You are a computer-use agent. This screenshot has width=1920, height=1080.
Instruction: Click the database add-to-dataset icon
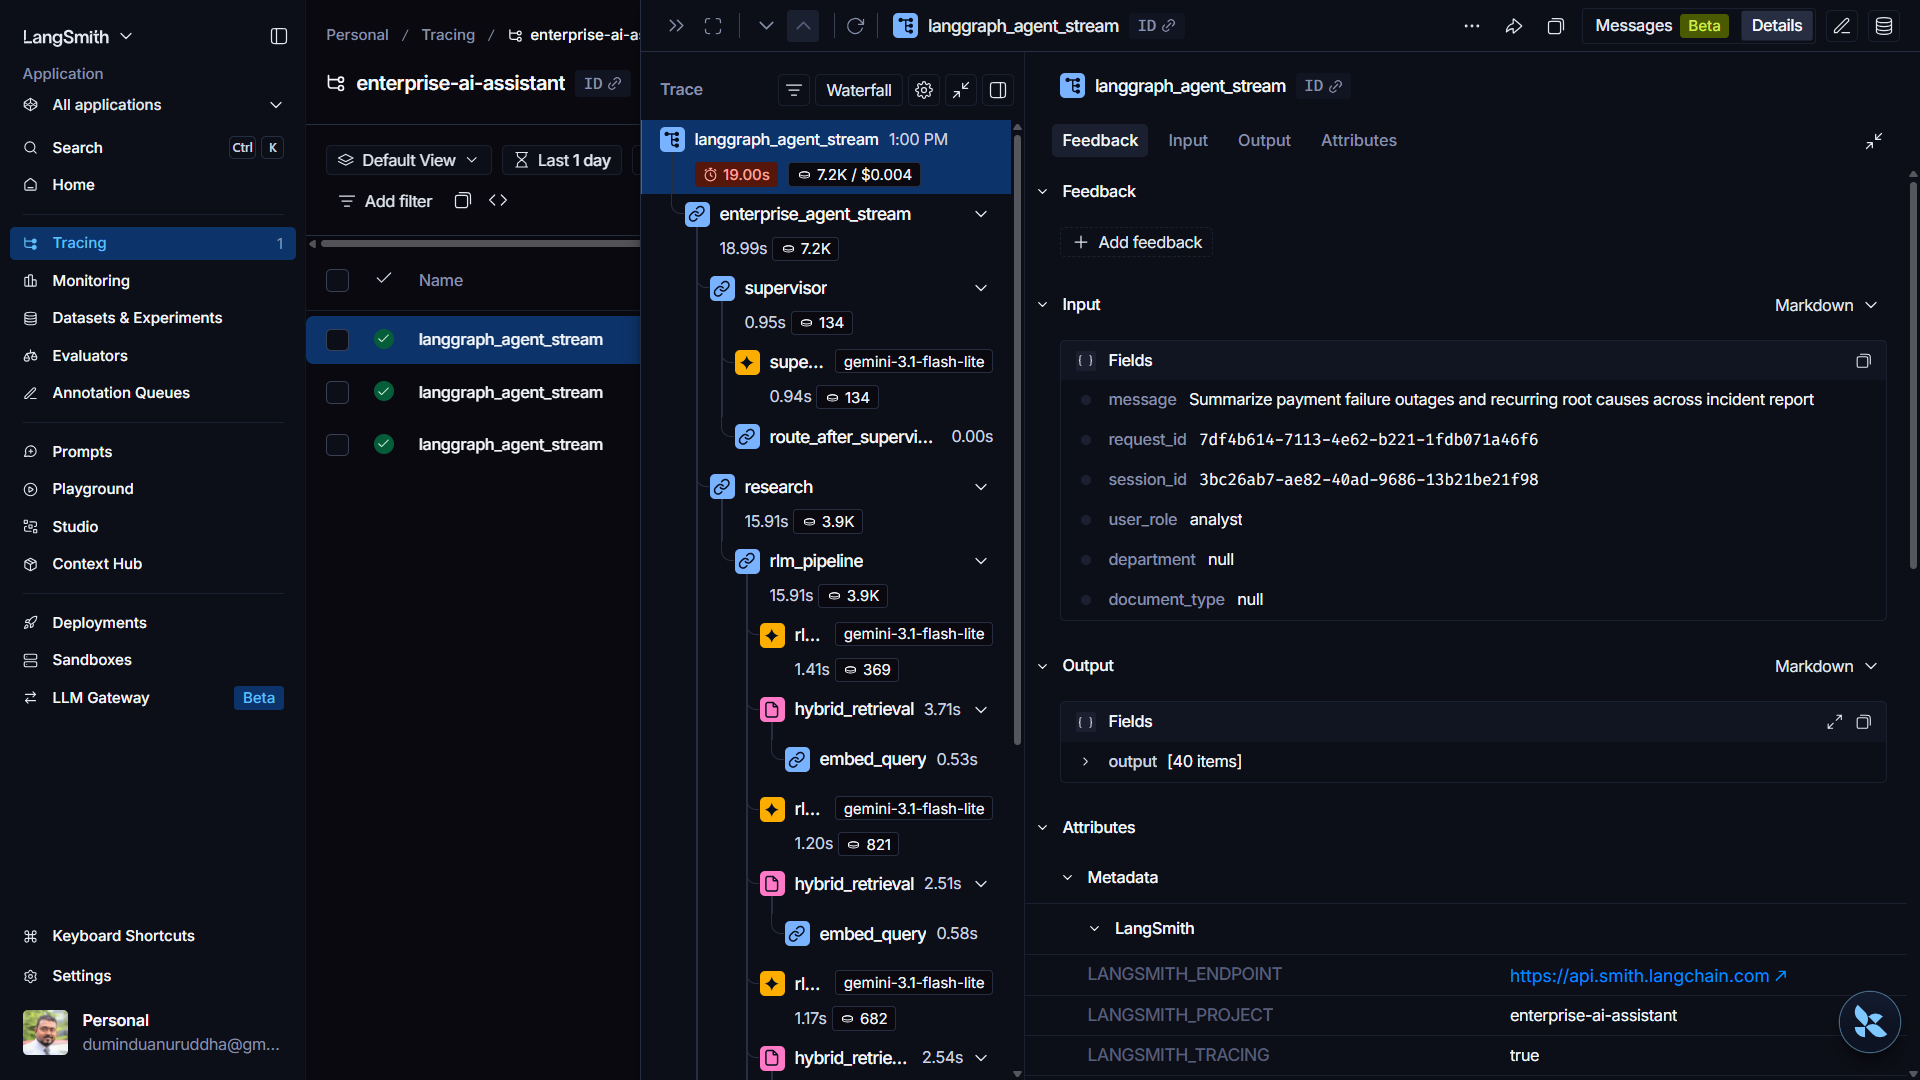tap(1884, 26)
